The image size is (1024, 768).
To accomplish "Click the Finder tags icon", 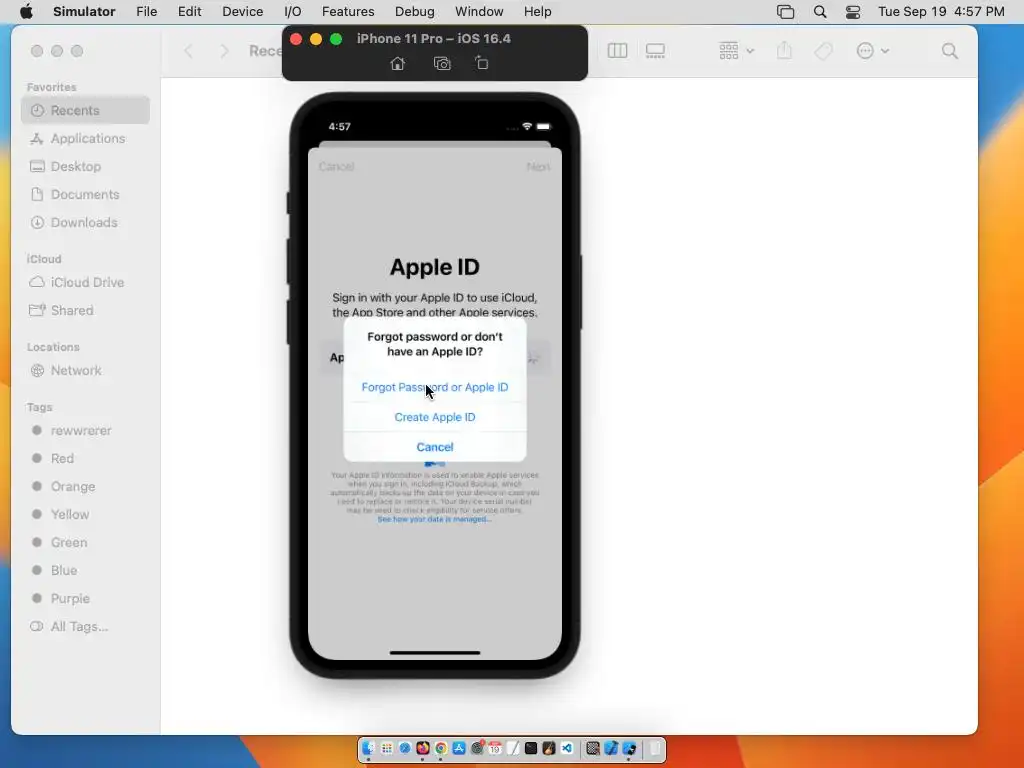I will tap(824, 51).
